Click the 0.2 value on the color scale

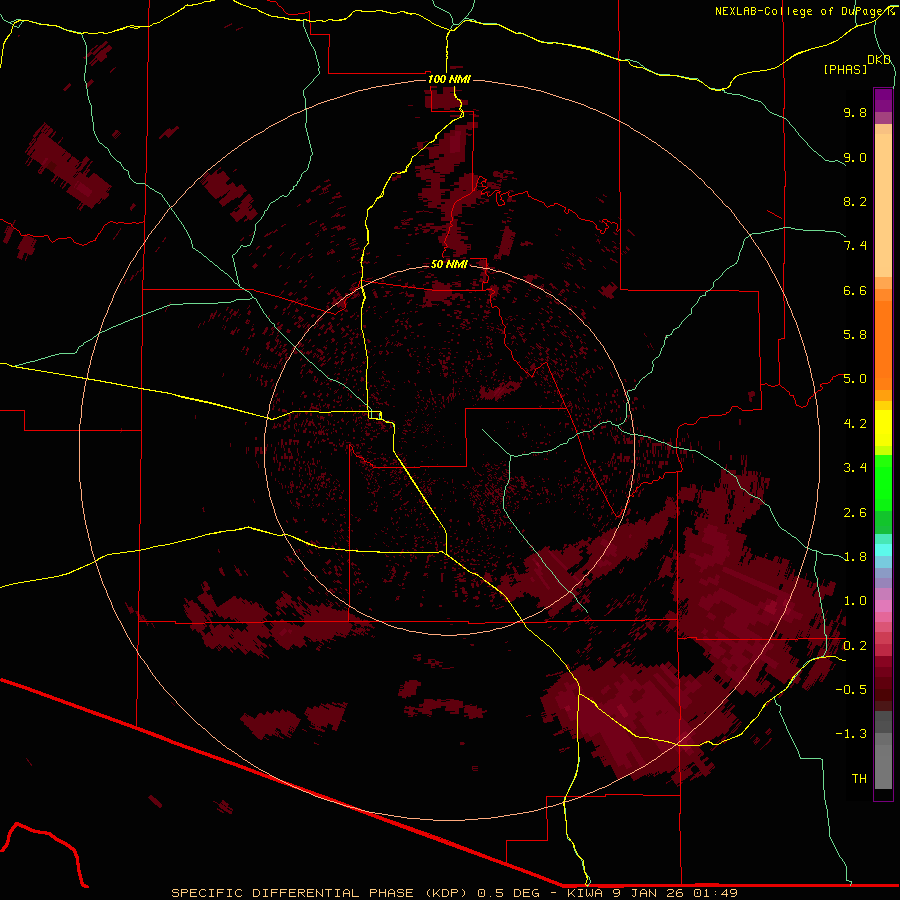click(x=855, y=646)
